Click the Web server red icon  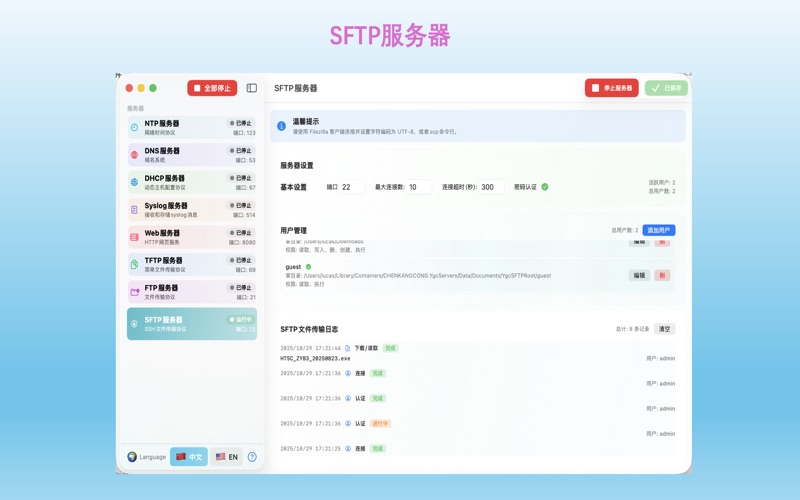point(134,237)
